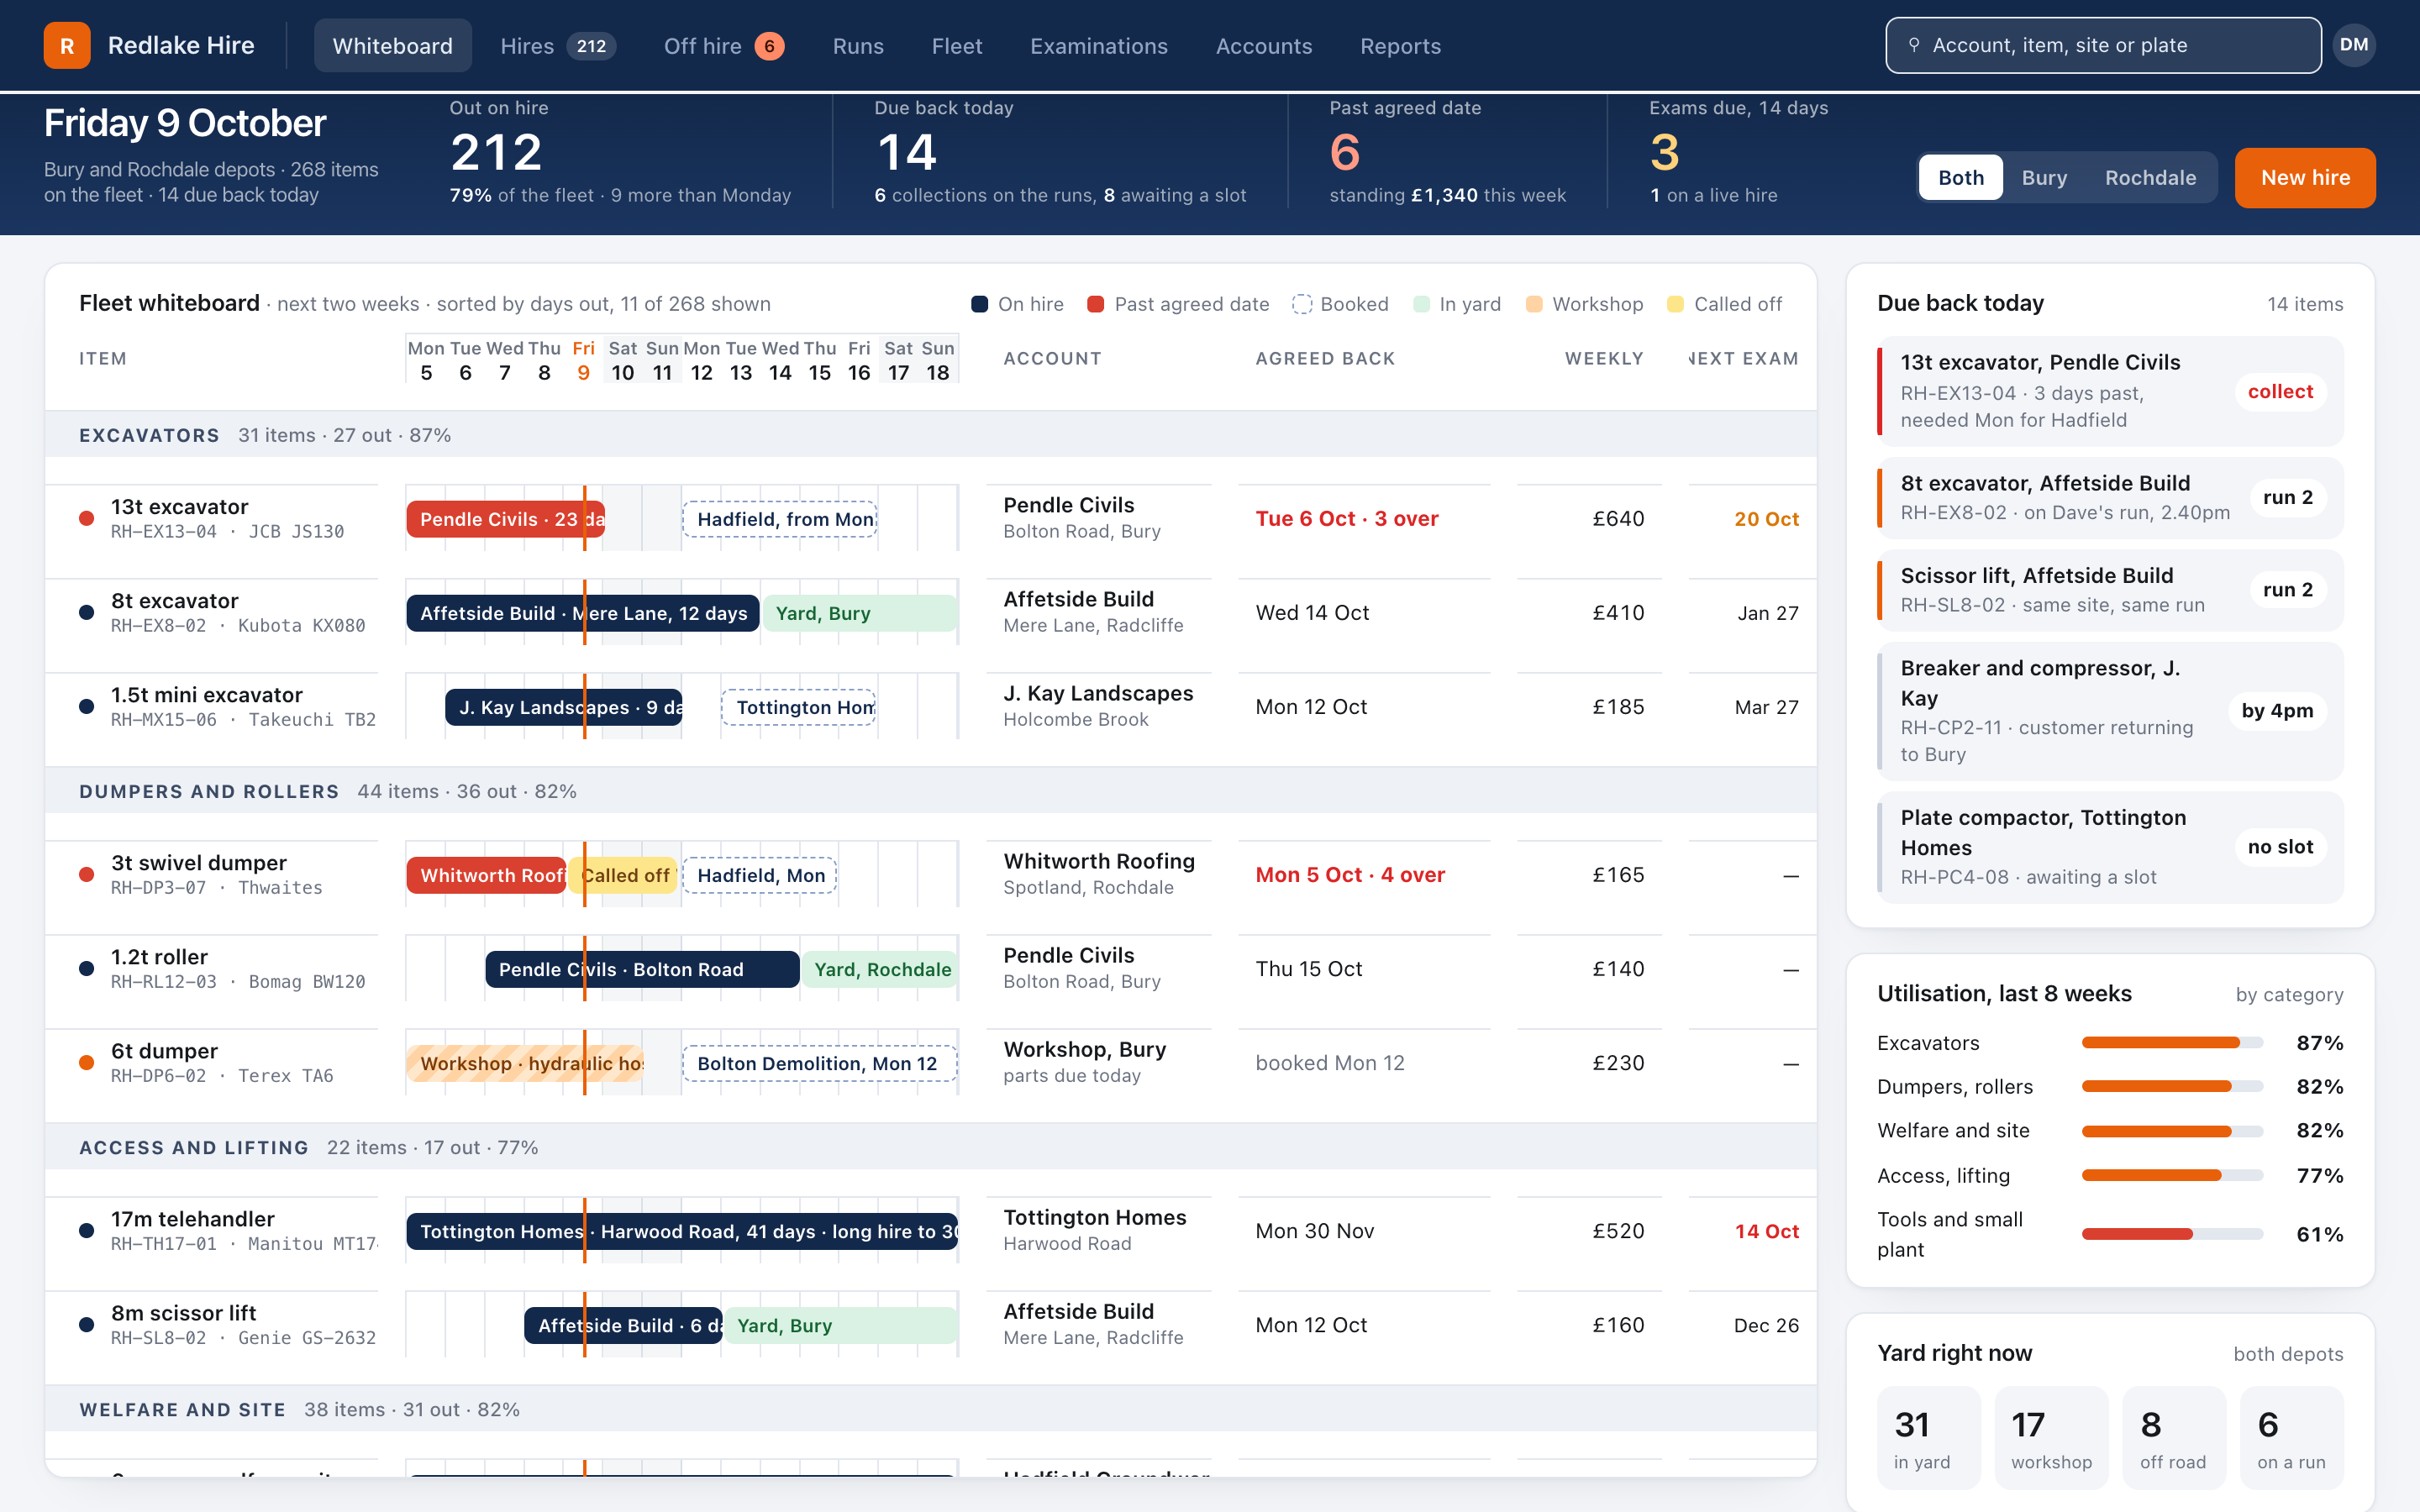Open the Runs tab
2420x1512 pixels.
[x=858, y=46]
